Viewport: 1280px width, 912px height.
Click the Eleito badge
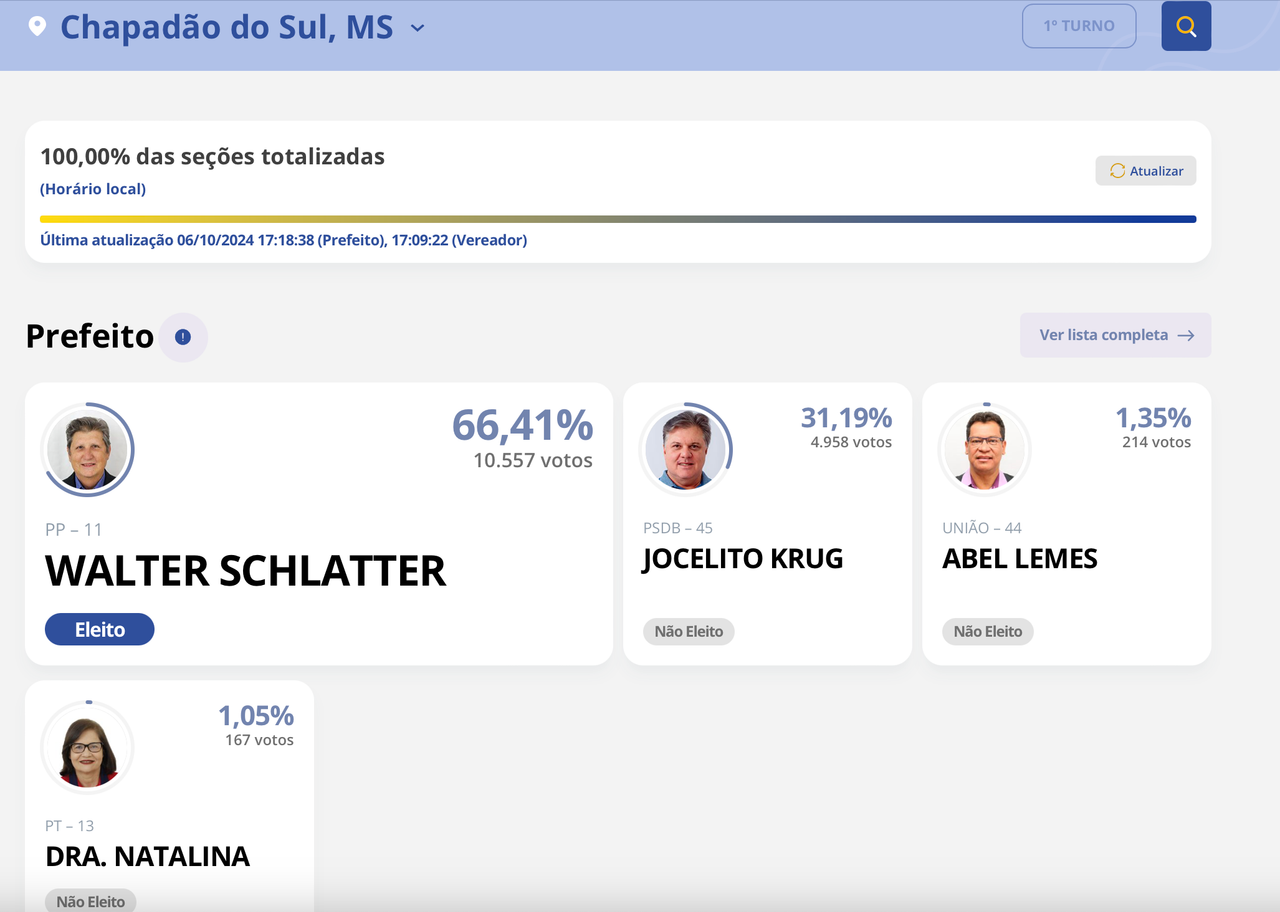click(x=100, y=629)
